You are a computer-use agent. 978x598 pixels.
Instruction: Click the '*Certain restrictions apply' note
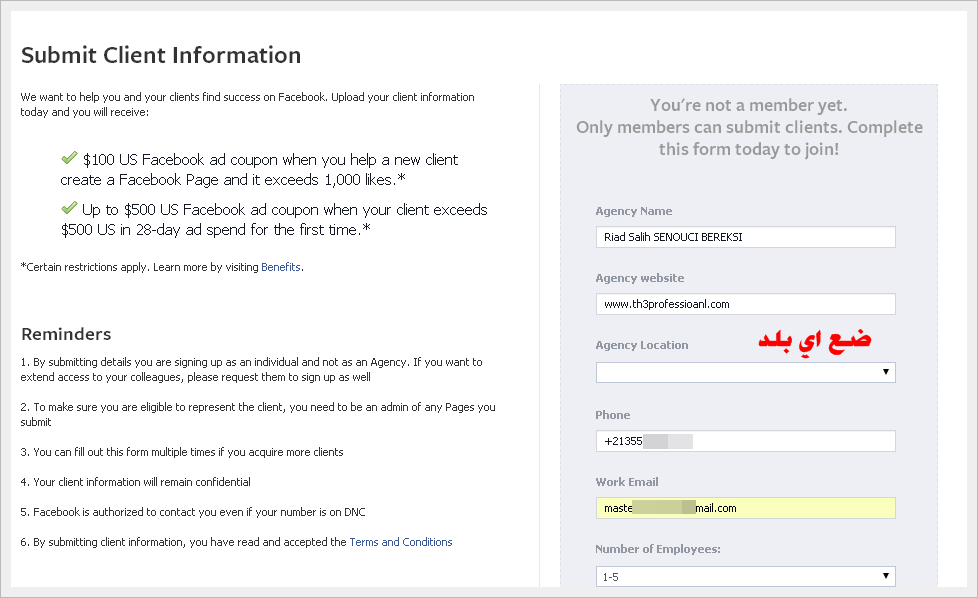point(162,267)
